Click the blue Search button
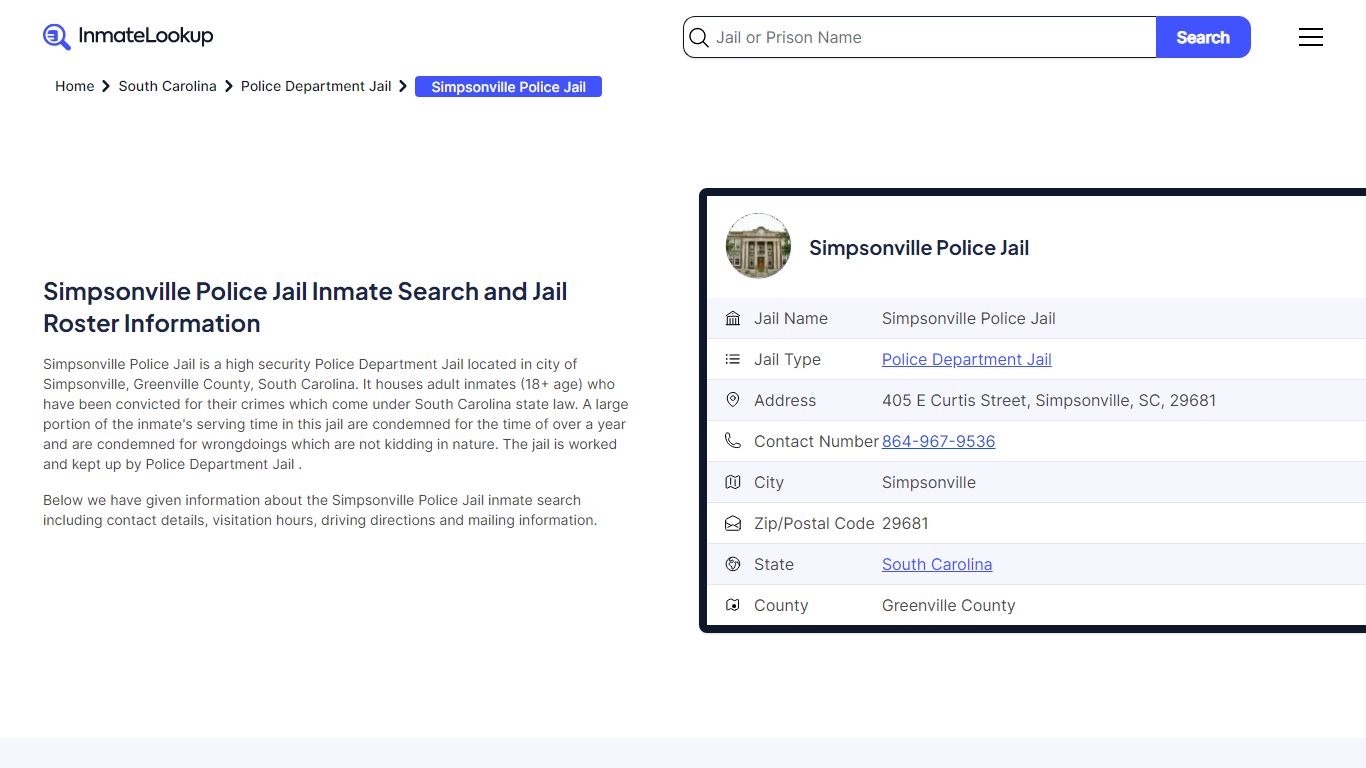This screenshot has height=768, width=1366. (1203, 37)
